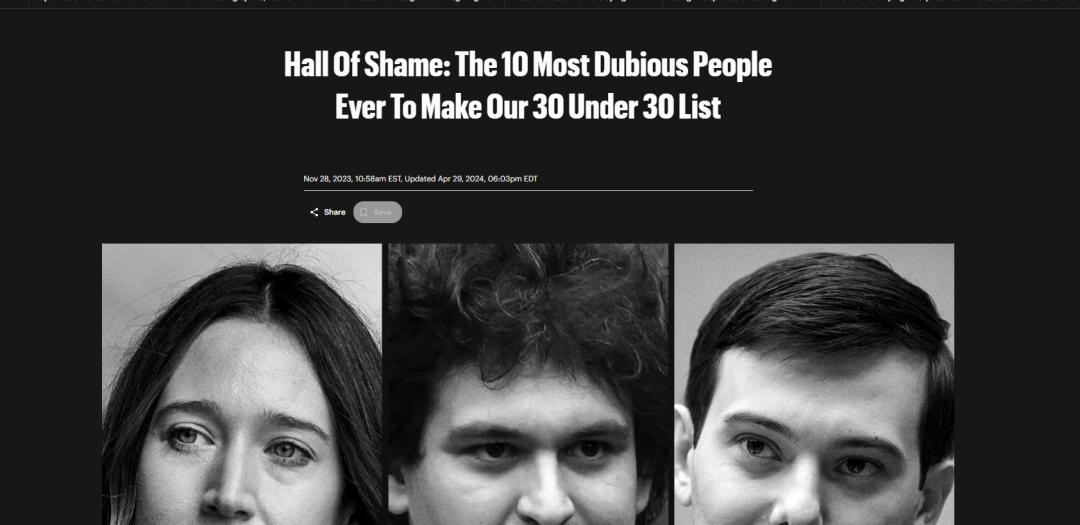1080x525 pixels.
Task: Select the curly-haired person's portrait photo
Action: tap(528, 384)
